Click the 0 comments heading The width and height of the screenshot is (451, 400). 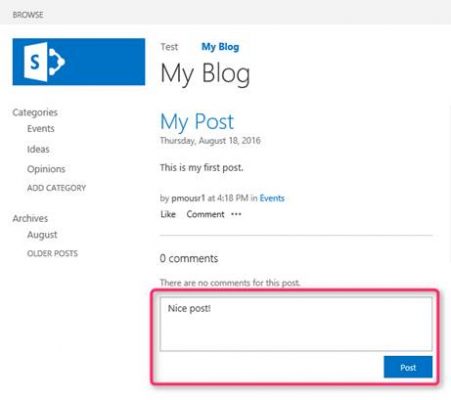coord(189,258)
